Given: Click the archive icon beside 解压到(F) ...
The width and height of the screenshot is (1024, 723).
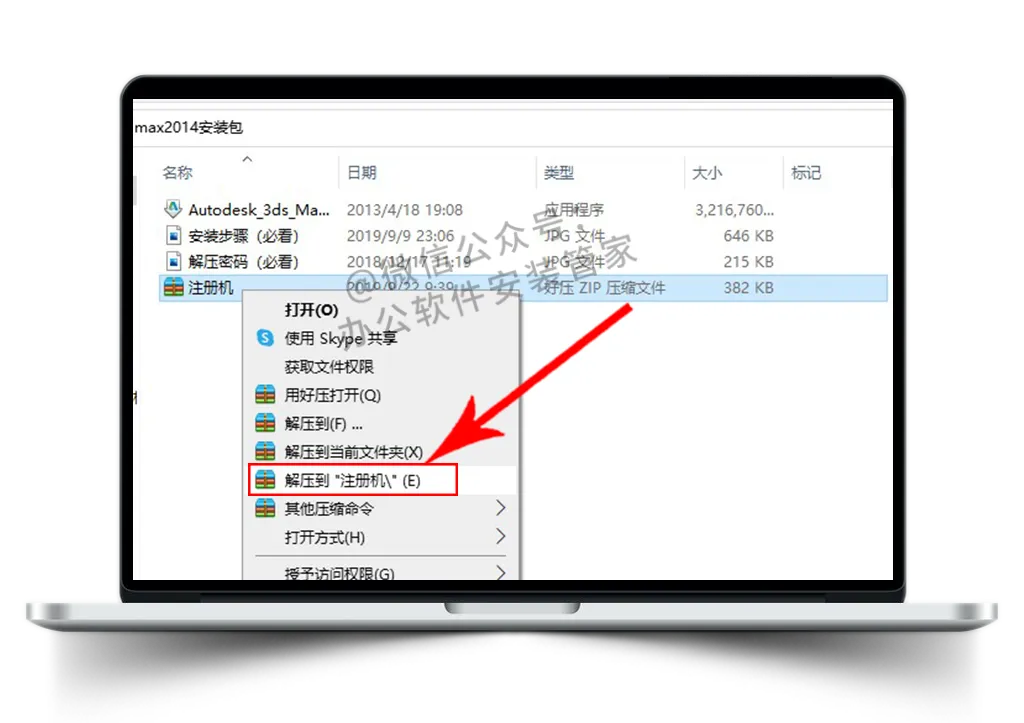Looking at the screenshot, I should pos(265,423).
